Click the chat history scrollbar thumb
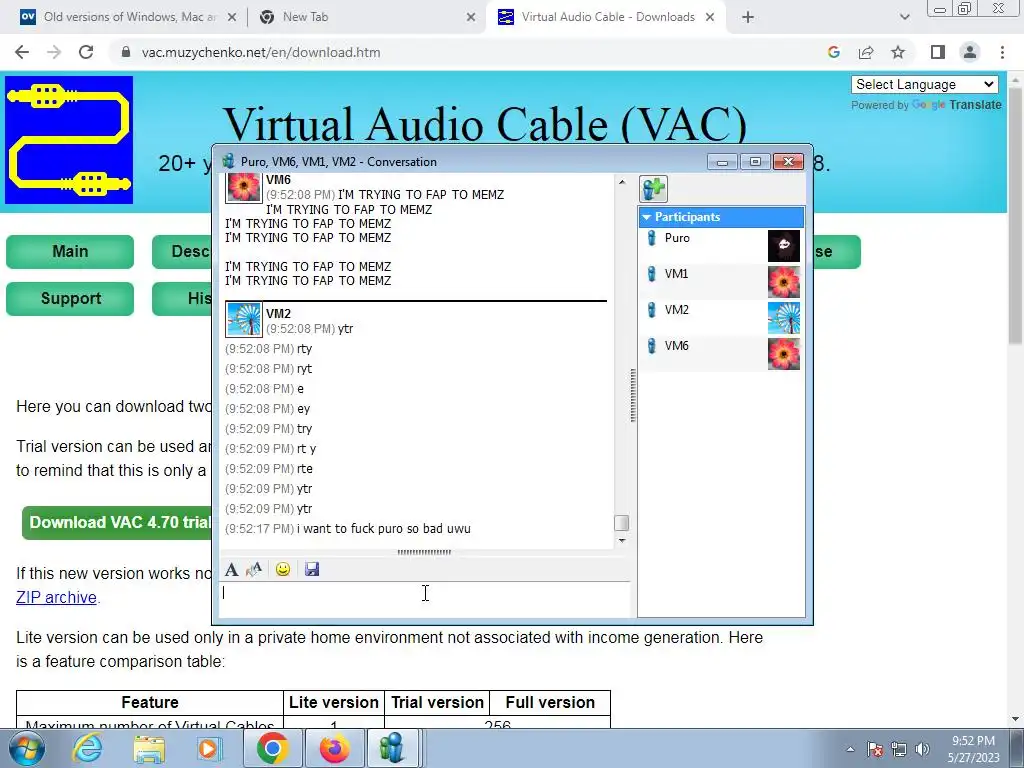The image size is (1024, 768). (x=622, y=522)
